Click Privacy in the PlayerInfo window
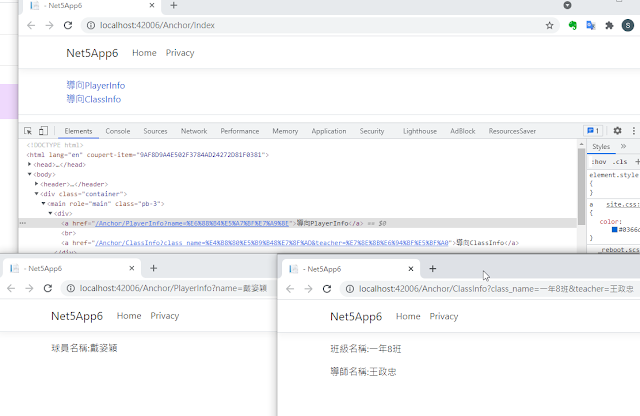 coord(164,316)
